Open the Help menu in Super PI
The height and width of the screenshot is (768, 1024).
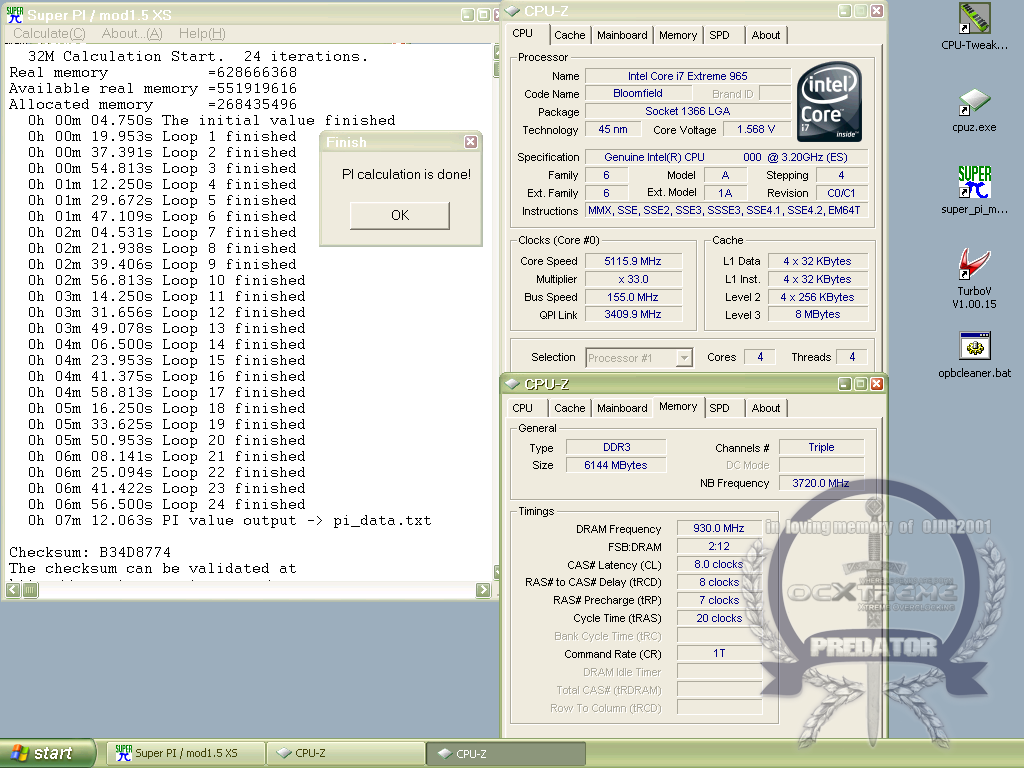click(x=202, y=33)
